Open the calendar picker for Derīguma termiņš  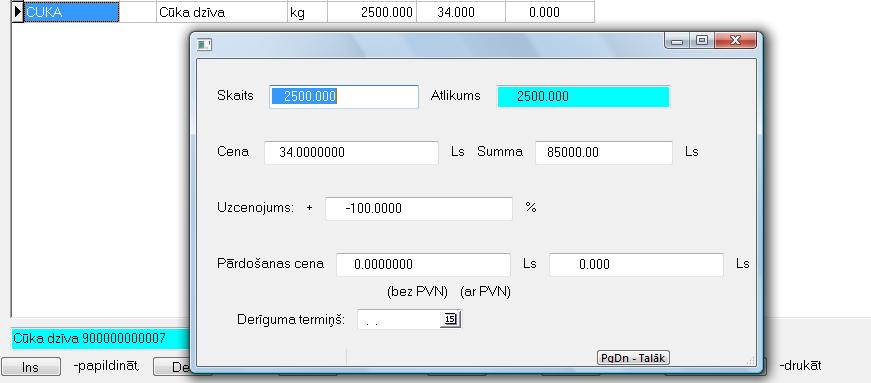[x=450, y=319]
